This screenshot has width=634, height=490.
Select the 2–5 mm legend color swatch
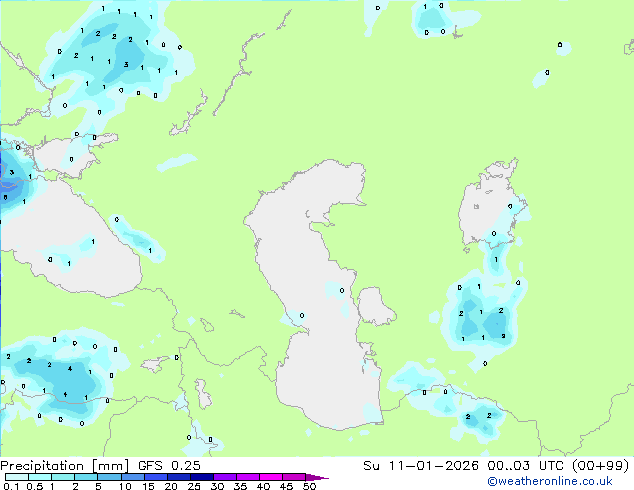click(x=86, y=477)
